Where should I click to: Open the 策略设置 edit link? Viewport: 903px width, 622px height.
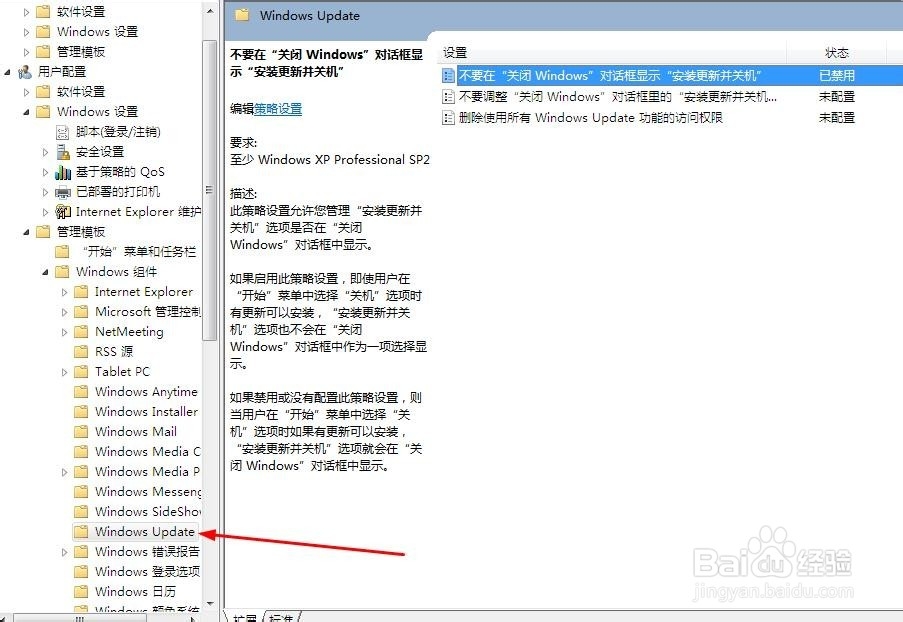pyautogui.click(x=278, y=109)
